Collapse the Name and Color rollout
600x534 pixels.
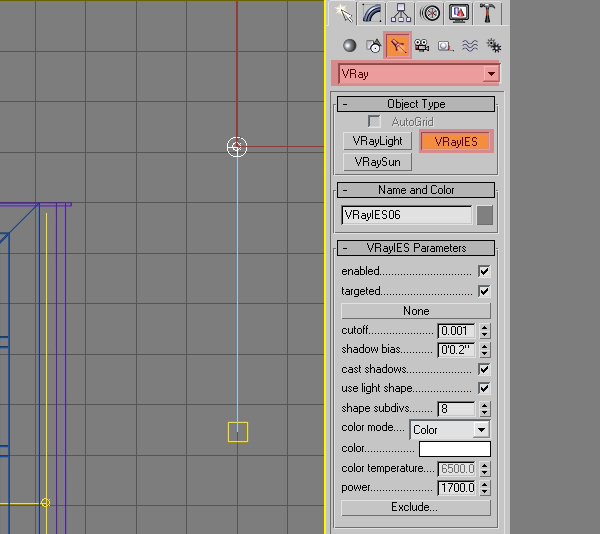[x=416, y=190]
